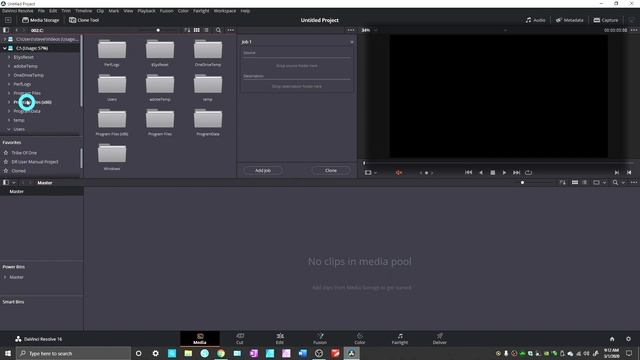Toggle media storage sidebar visibility icon

(6, 30)
